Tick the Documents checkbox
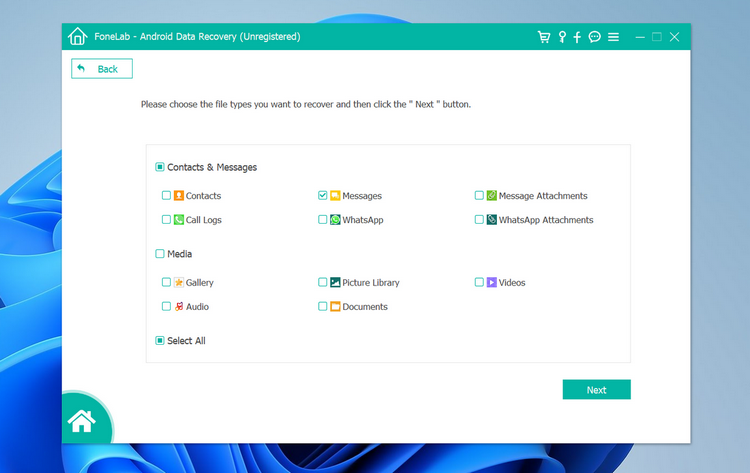 tap(322, 306)
